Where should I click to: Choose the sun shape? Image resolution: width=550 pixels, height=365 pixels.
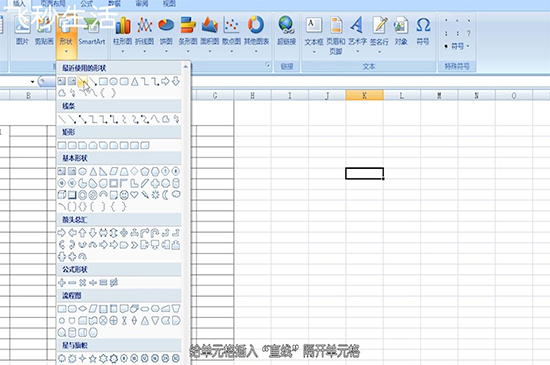click(x=155, y=195)
